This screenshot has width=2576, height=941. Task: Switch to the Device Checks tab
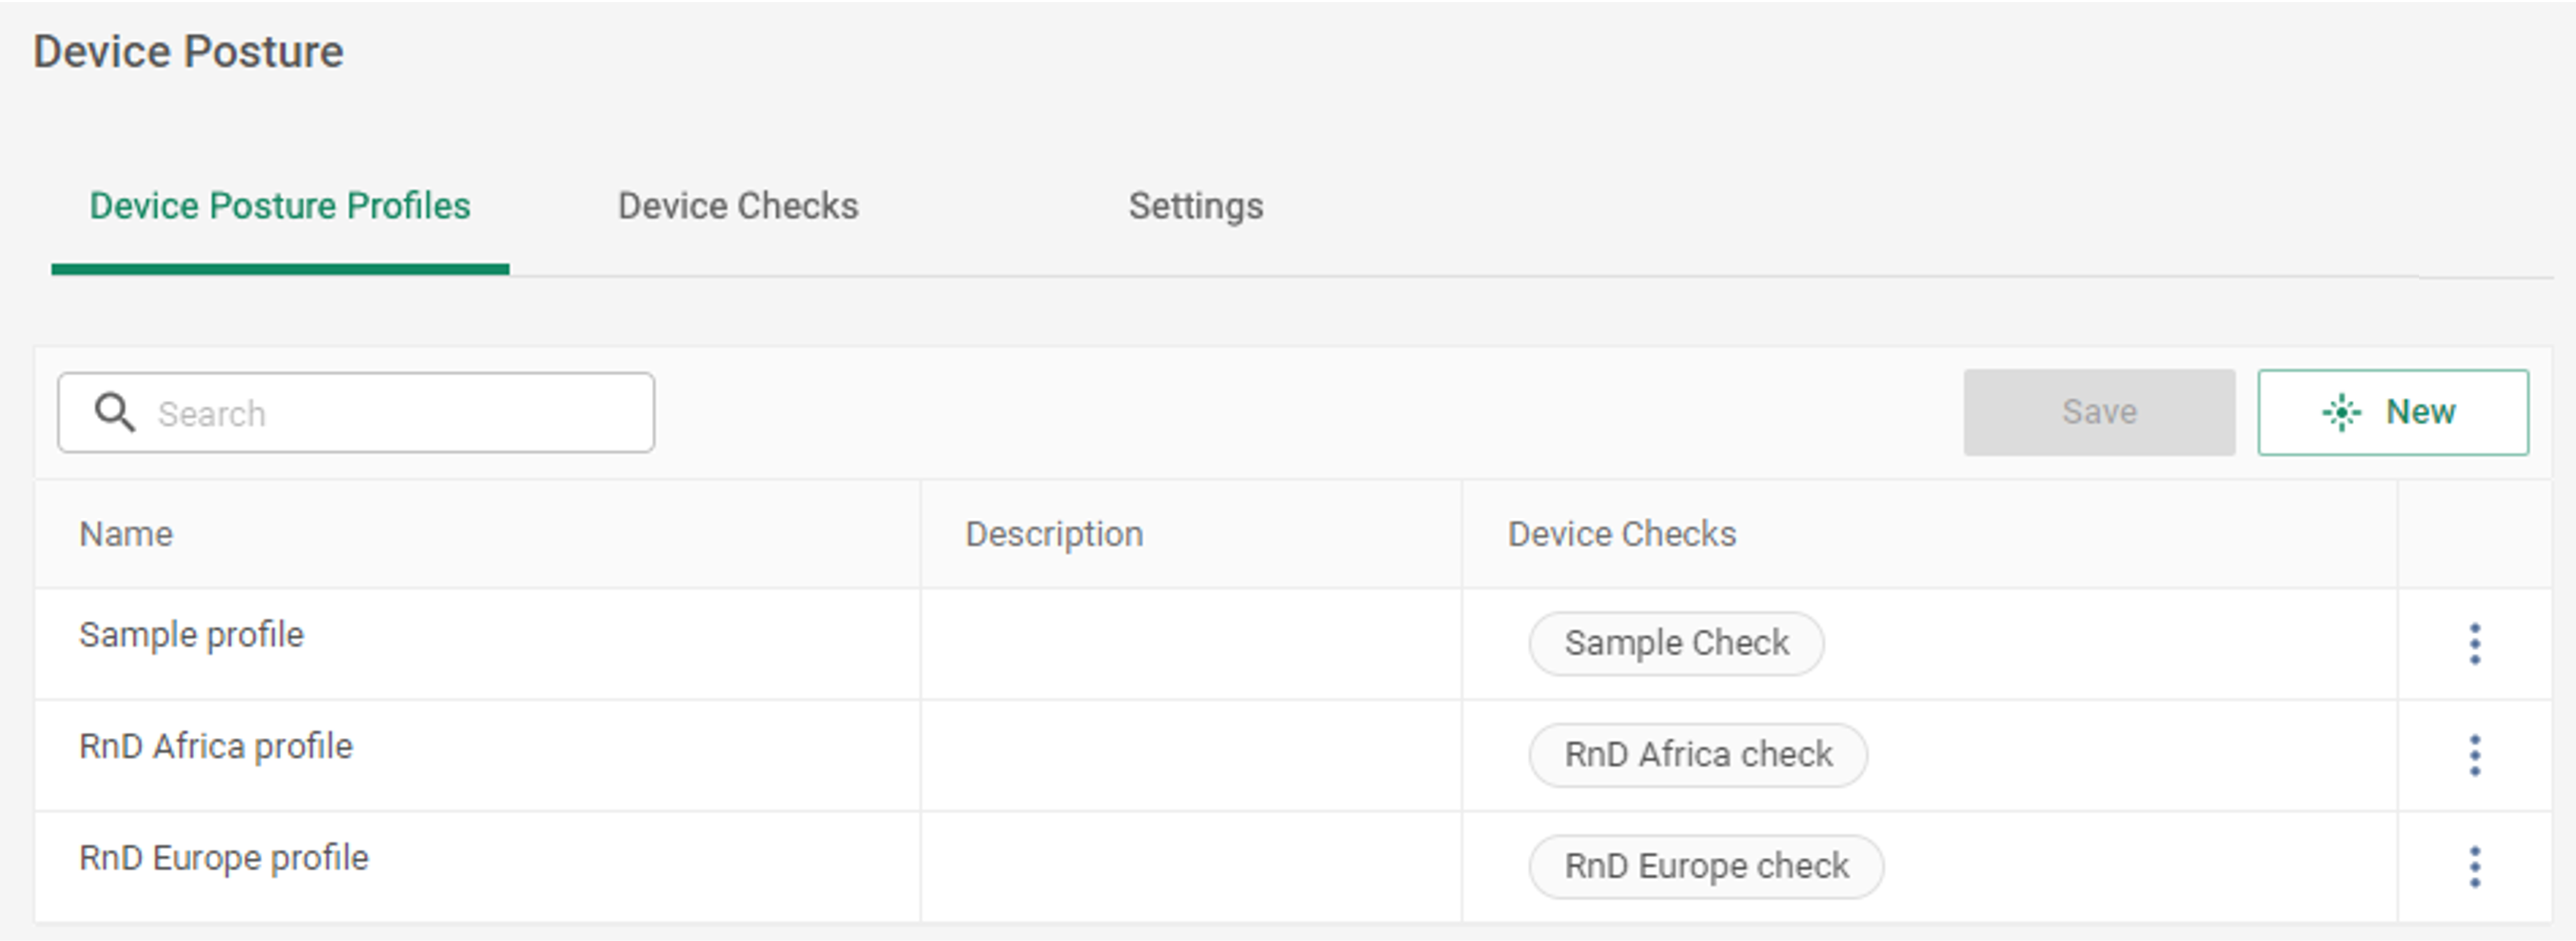(x=738, y=206)
